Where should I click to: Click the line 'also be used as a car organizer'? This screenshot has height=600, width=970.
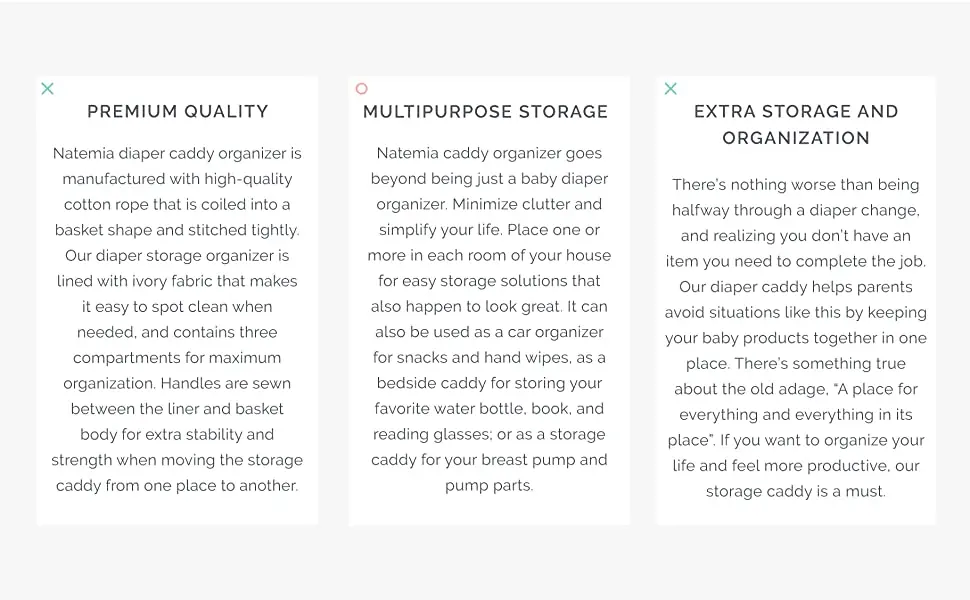(489, 332)
